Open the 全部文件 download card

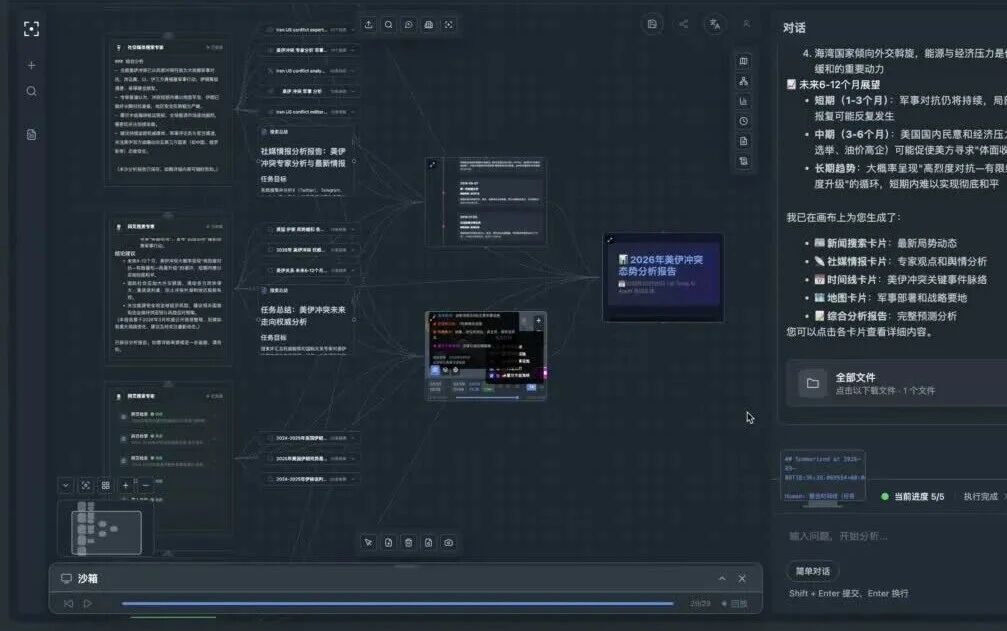click(897, 383)
